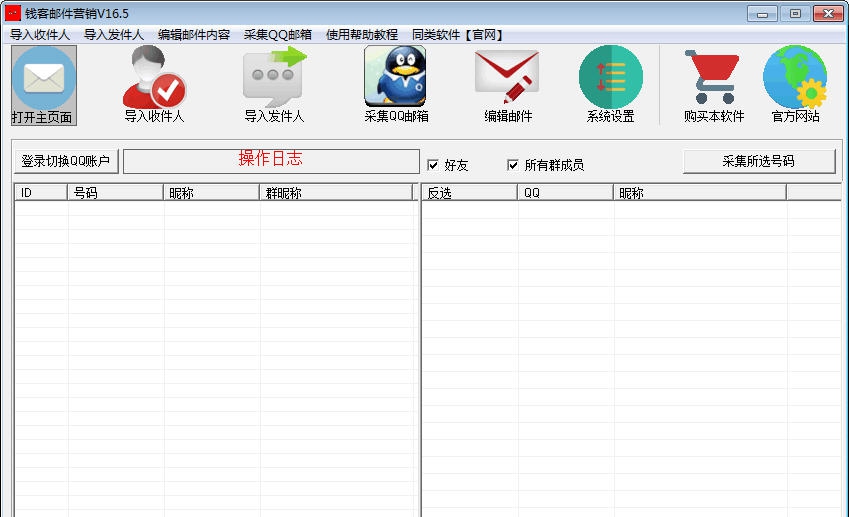The height and width of the screenshot is (517, 849).
Task: Click the 采集所选号码 button
Action: tap(759, 161)
